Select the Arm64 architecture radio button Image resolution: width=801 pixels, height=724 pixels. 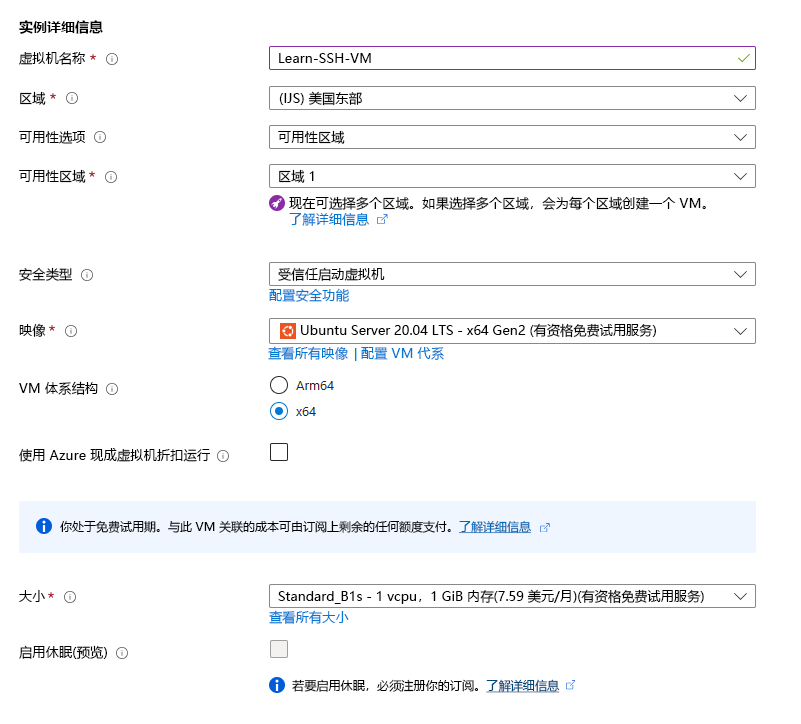coord(279,384)
